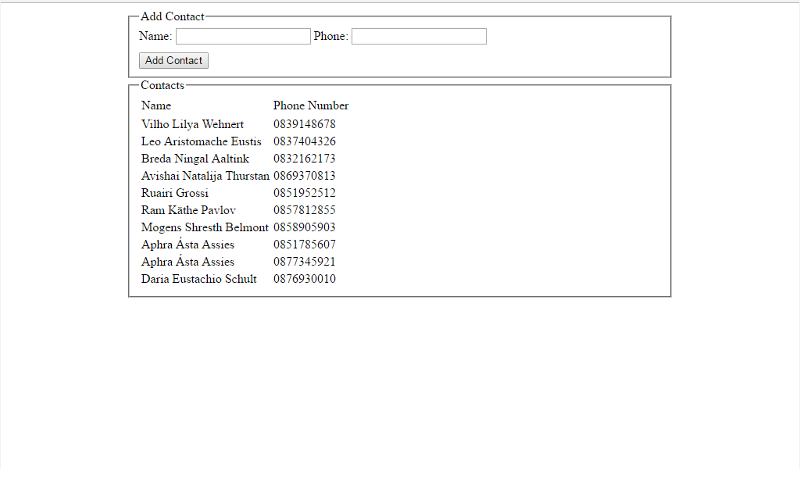Focus the Phone input field

click(419, 36)
